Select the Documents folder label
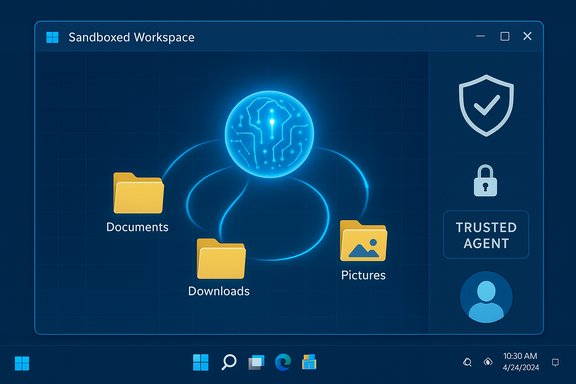Viewport: 576px width, 384px height. point(137,227)
